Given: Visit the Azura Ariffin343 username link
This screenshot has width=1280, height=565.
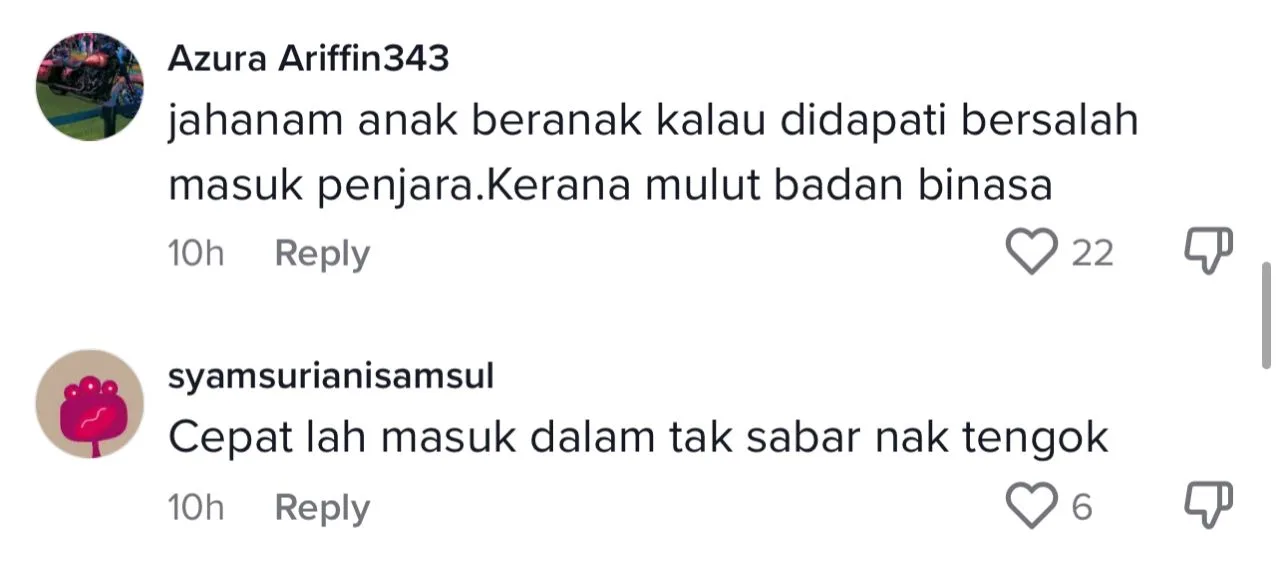Looking at the screenshot, I should point(308,59).
